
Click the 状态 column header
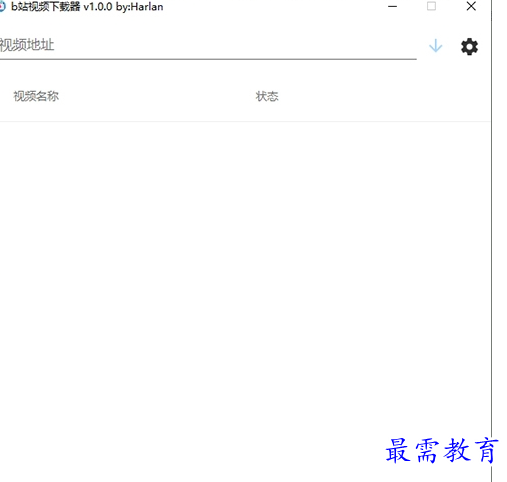point(267,96)
